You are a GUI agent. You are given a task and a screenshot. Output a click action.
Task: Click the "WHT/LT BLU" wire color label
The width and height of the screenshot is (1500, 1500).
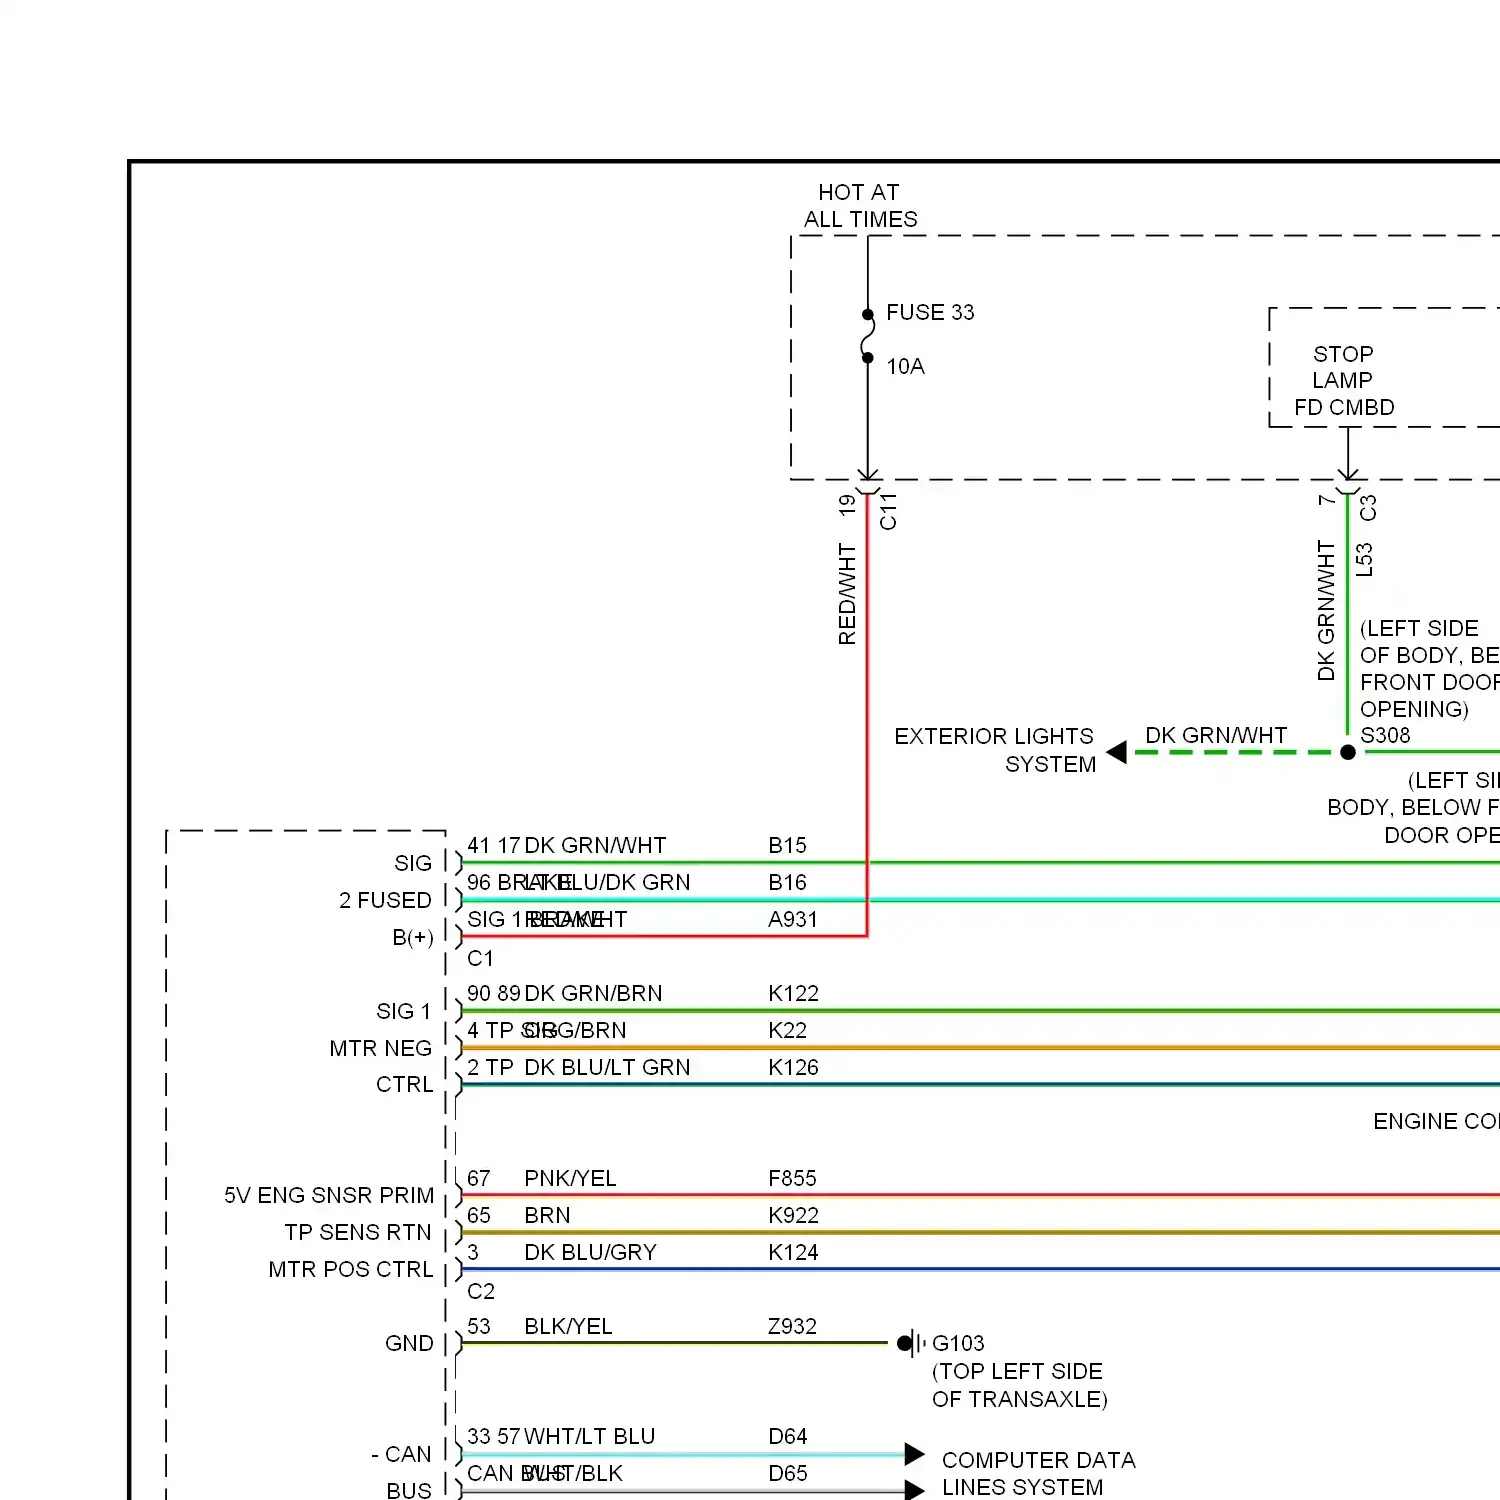click(589, 1436)
